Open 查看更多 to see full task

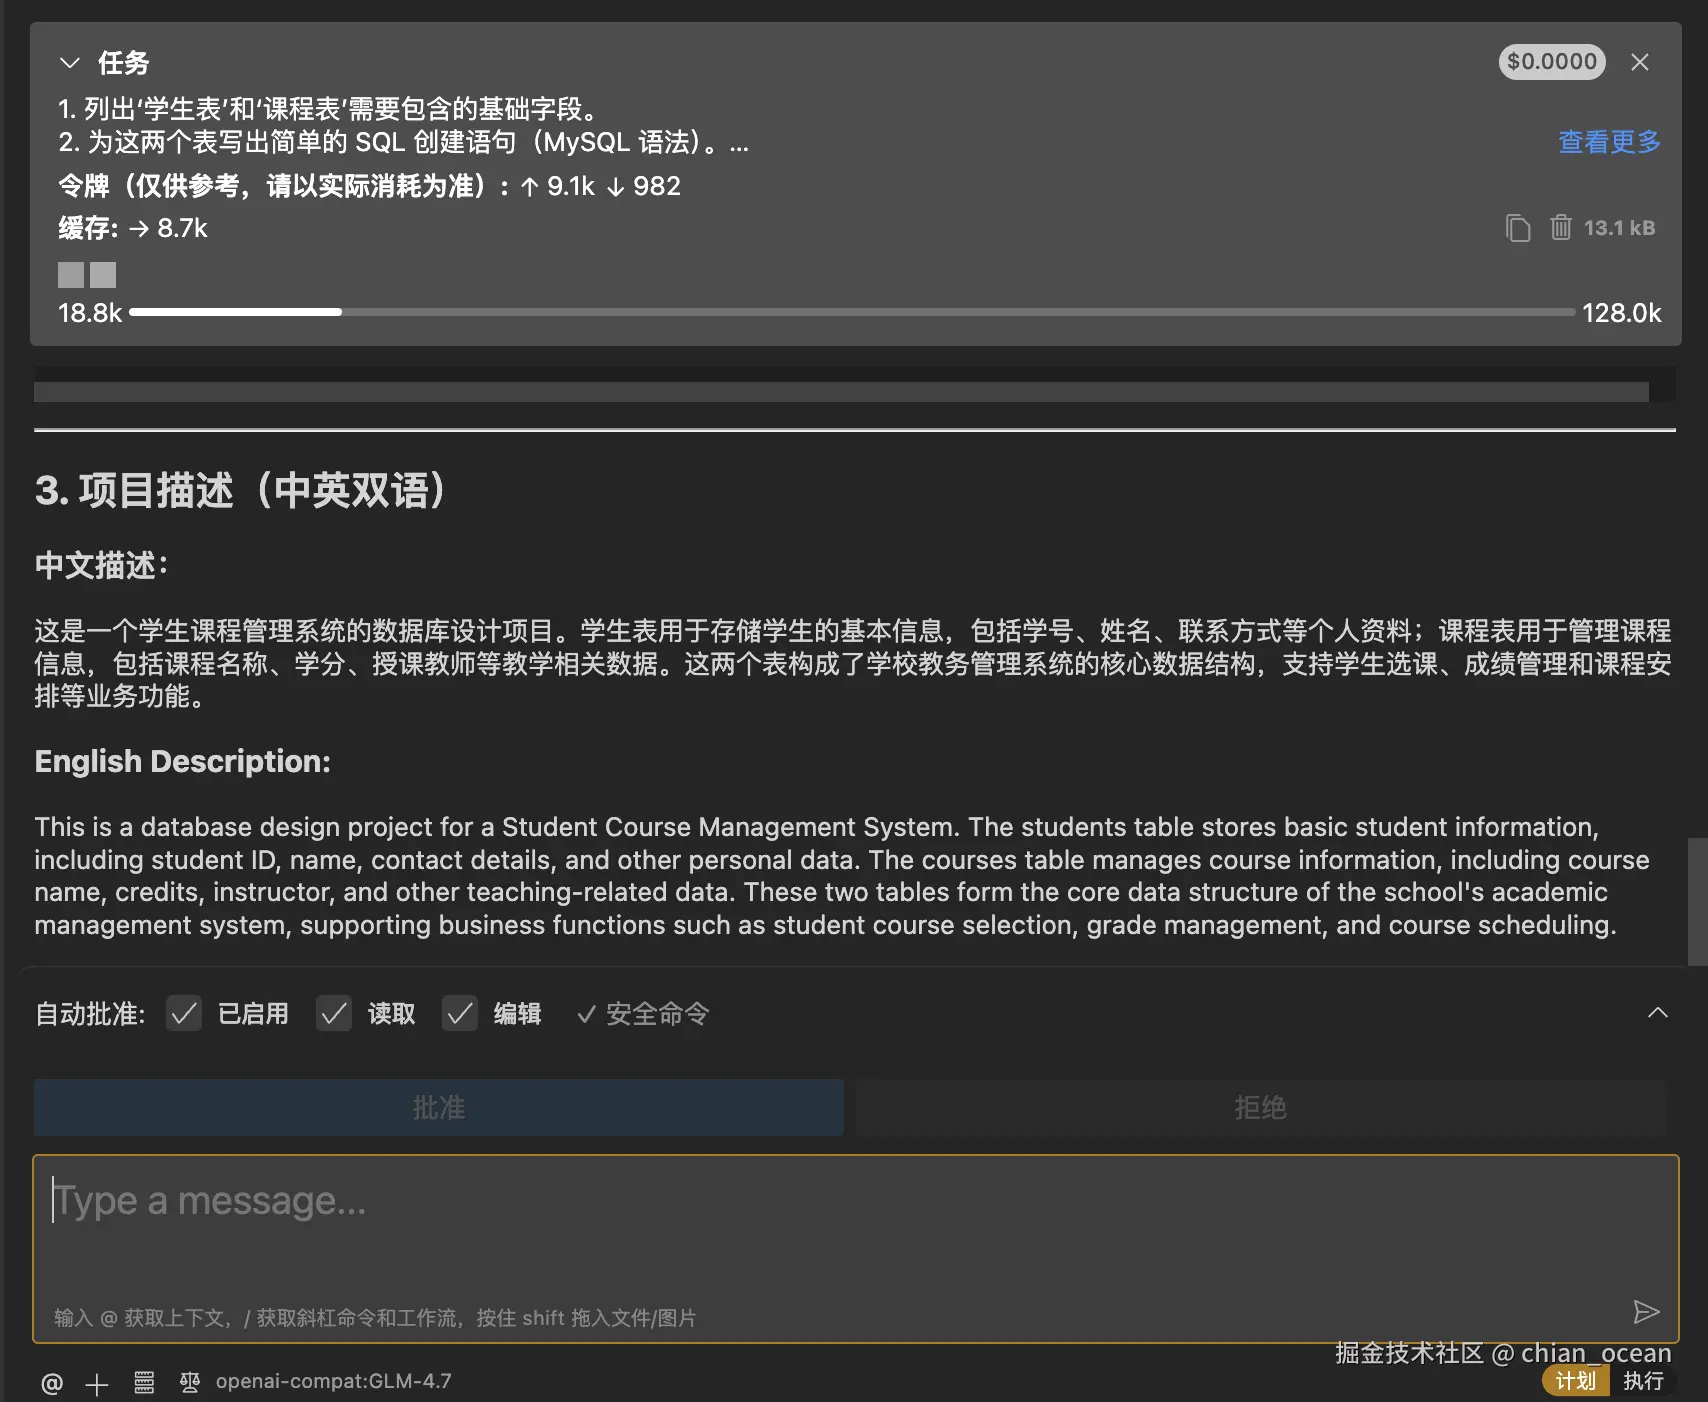coord(1609,142)
